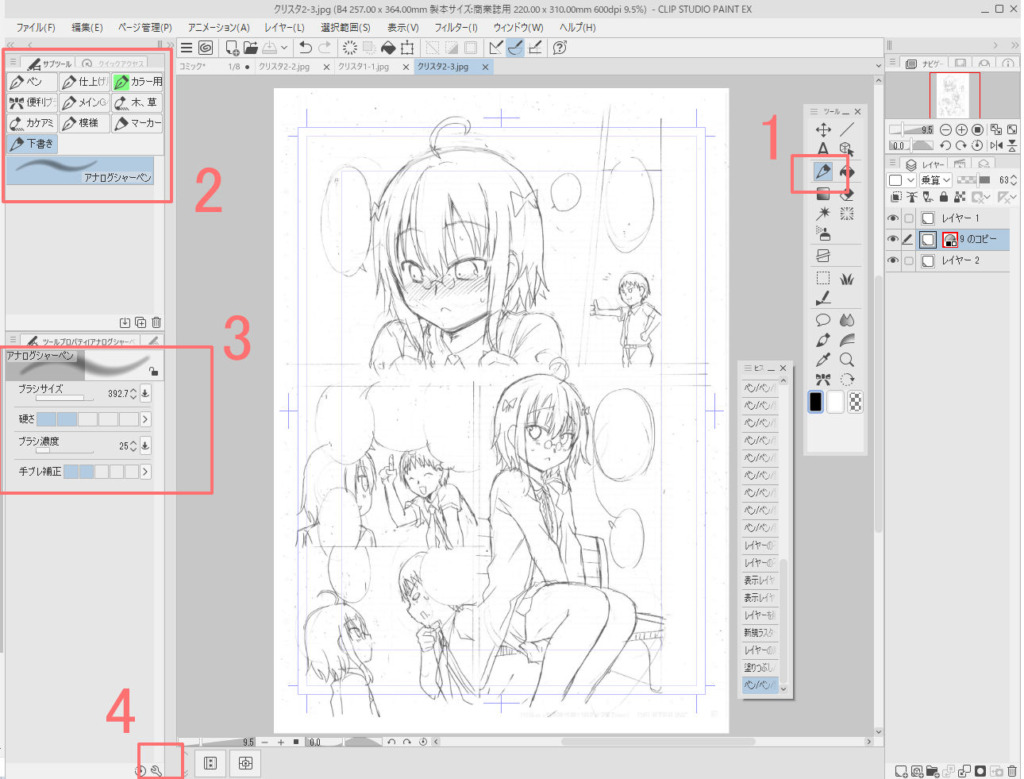This screenshot has width=1024, height=779.
Task: Select the Operation 3D cube tool
Action: pyautogui.click(x=847, y=149)
